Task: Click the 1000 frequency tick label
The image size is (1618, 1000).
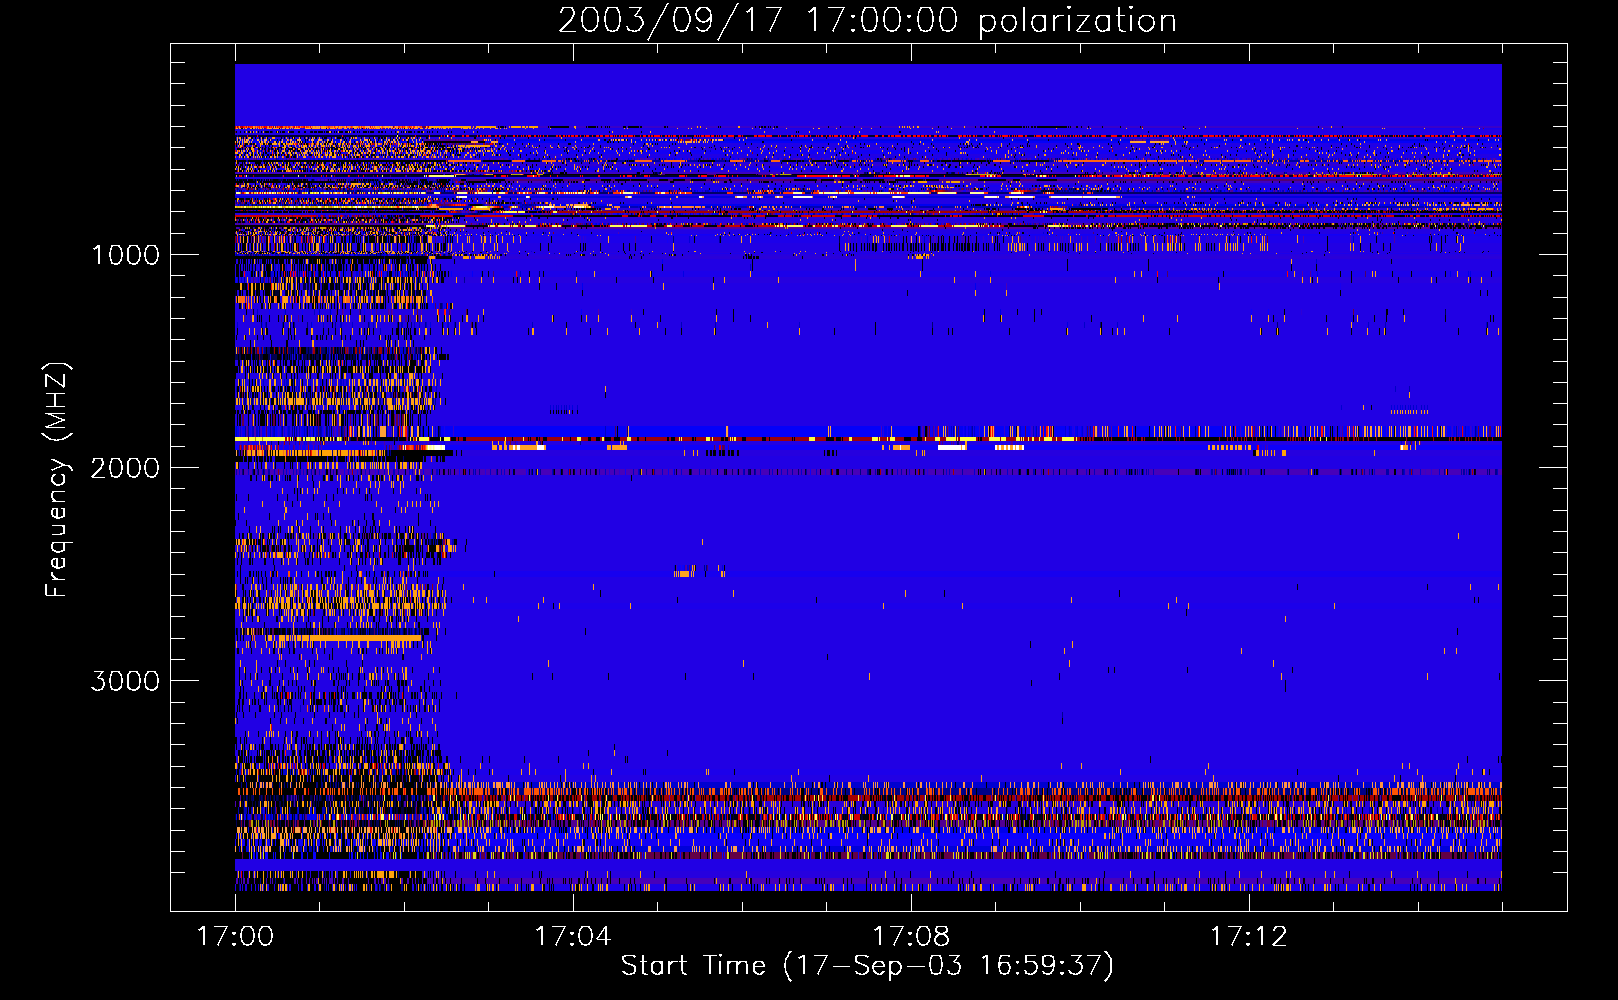Action: (125, 255)
